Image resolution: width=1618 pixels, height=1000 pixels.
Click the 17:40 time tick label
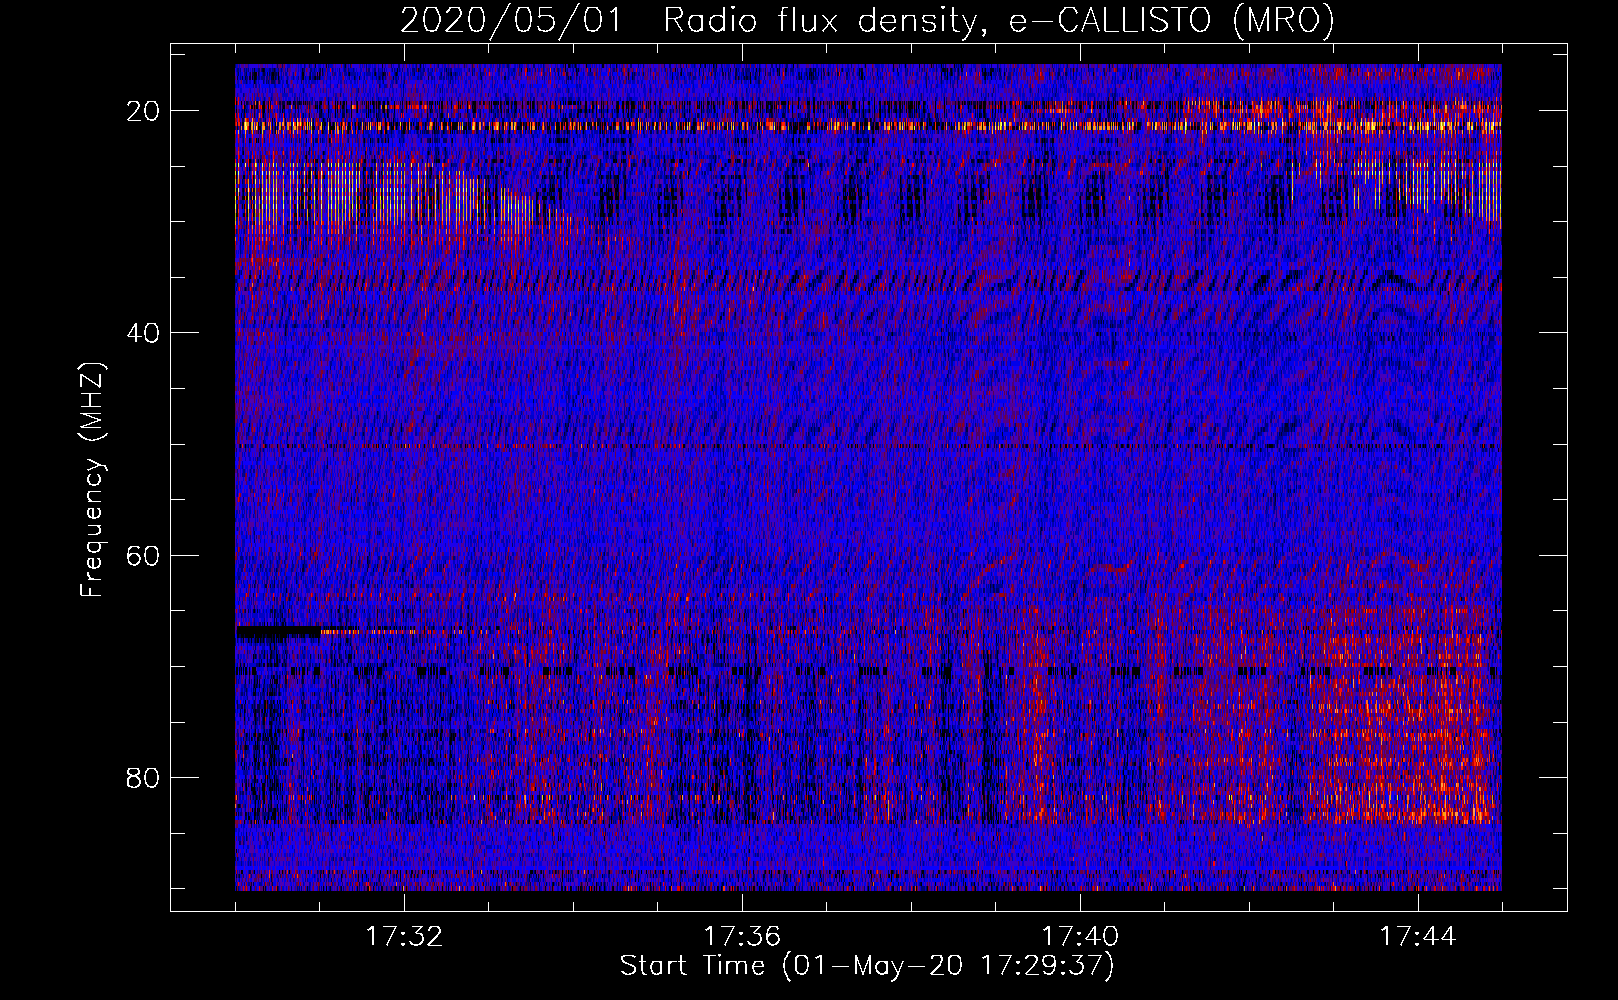(1080, 937)
